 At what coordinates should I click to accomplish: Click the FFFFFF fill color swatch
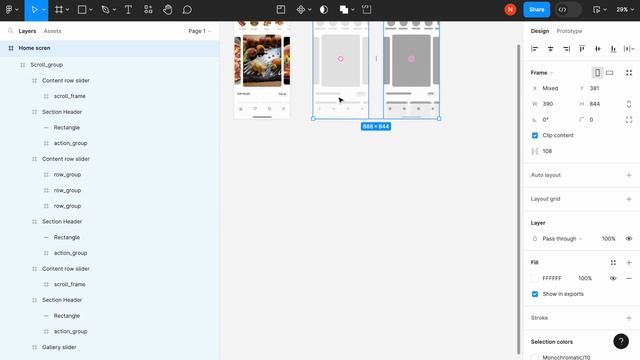coord(535,278)
